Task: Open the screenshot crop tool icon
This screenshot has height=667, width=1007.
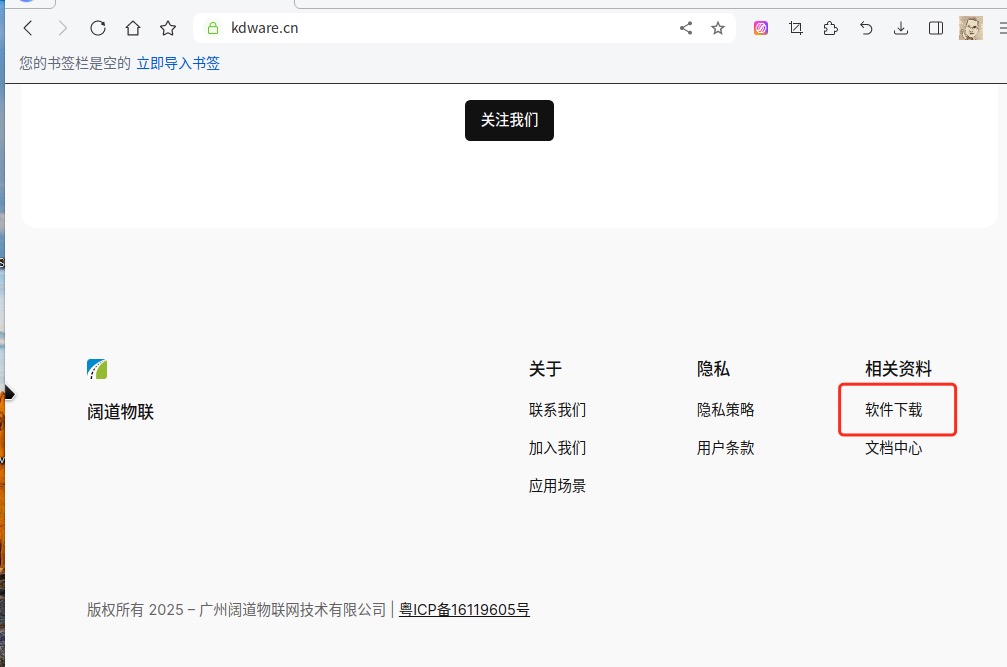Action: (x=796, y=28)
